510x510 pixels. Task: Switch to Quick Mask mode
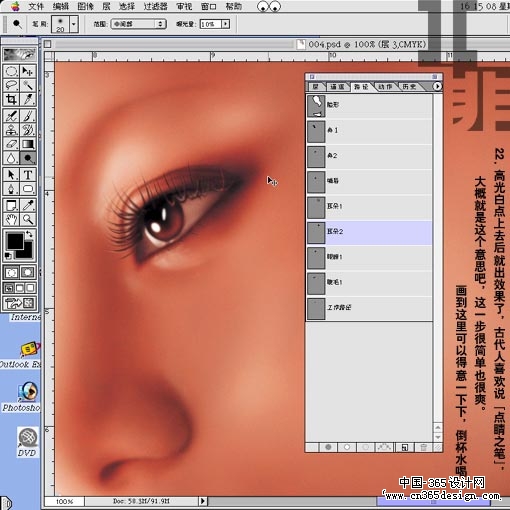[x=28, y=272]
